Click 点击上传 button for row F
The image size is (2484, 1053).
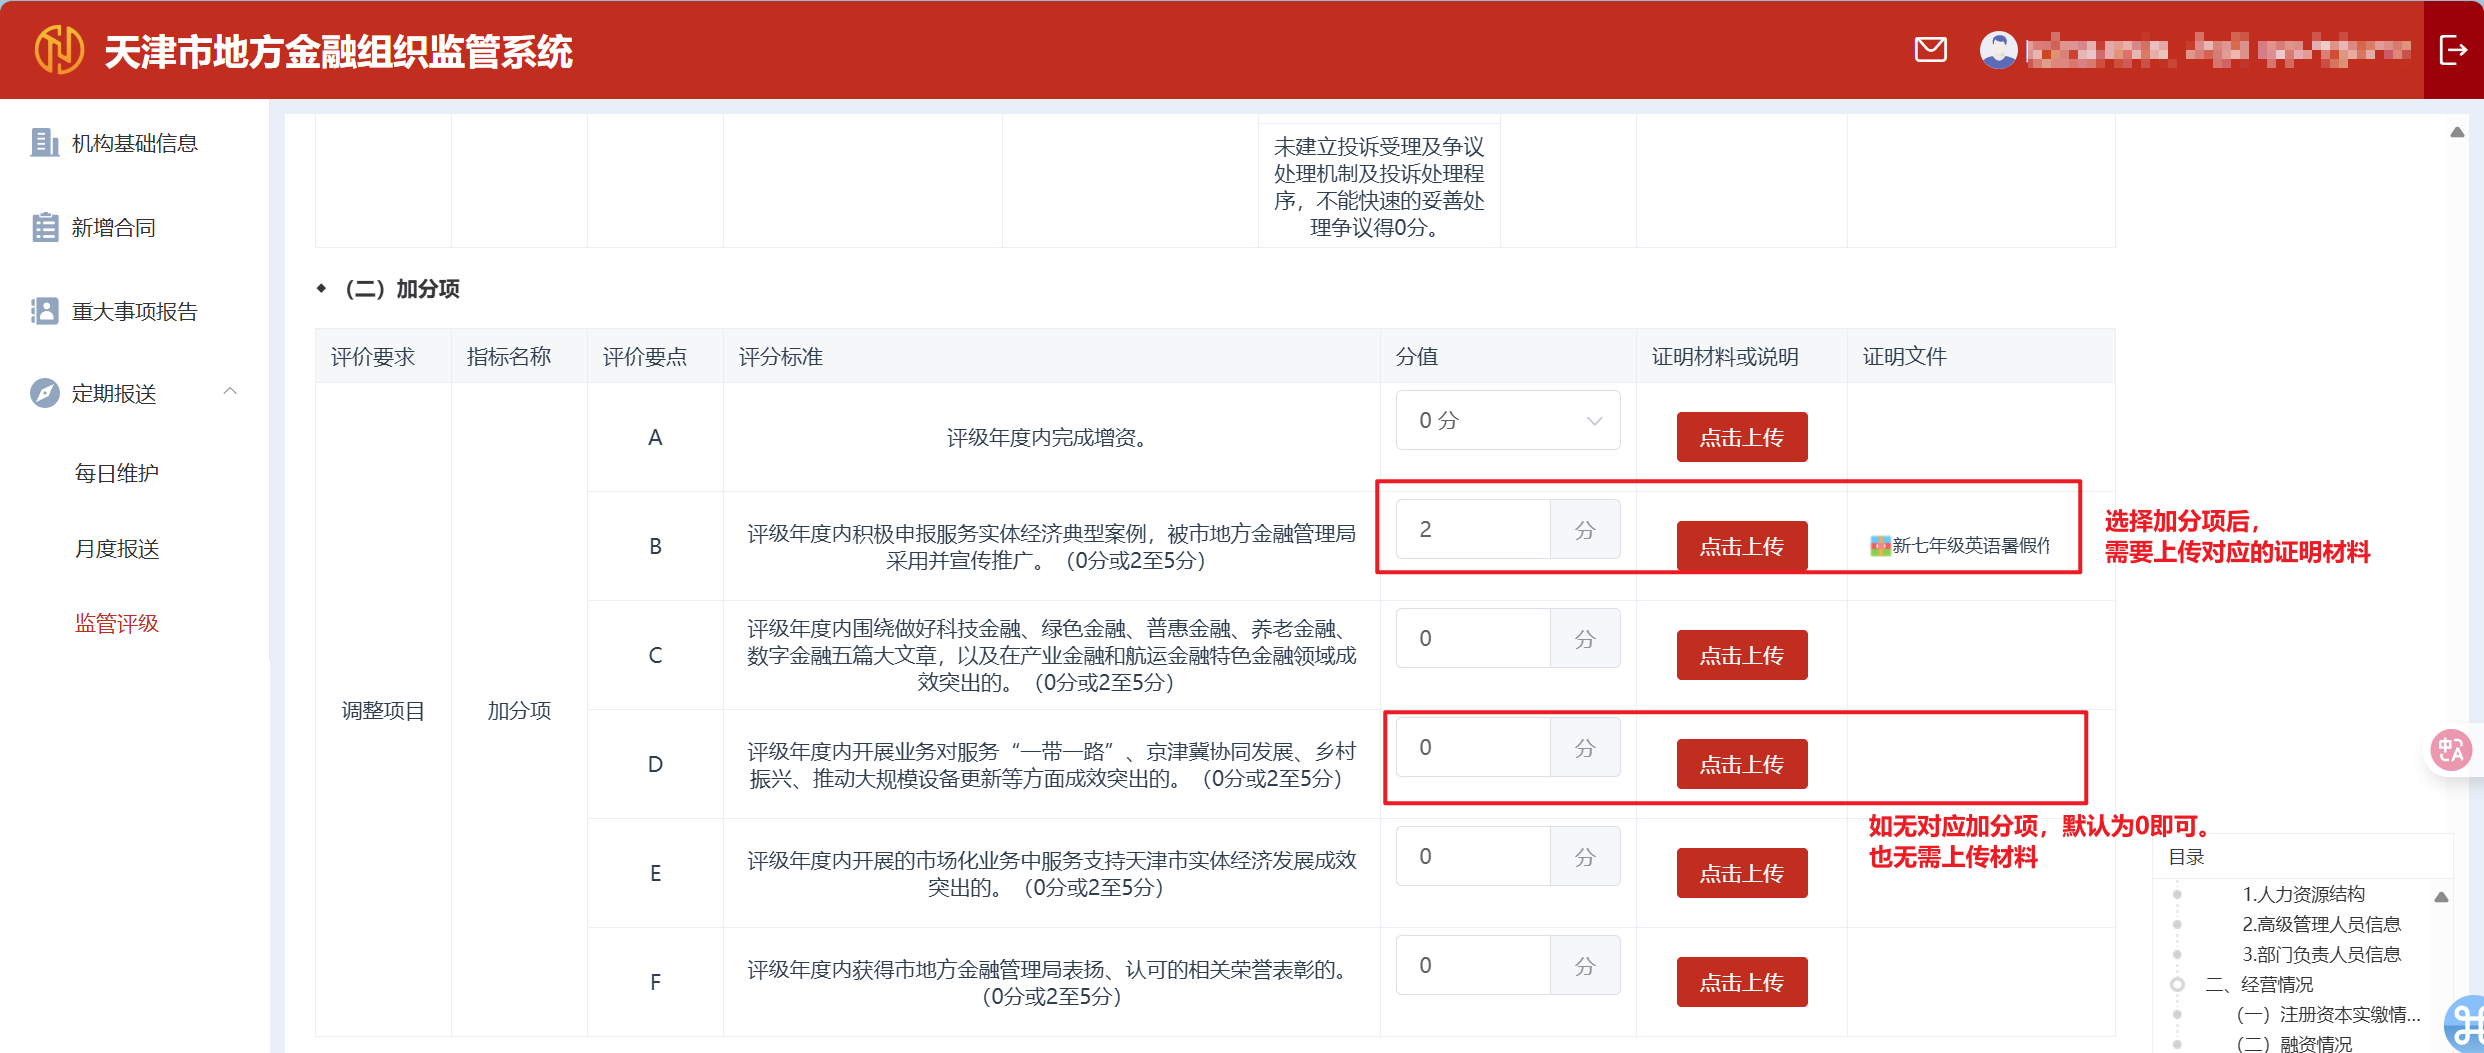coord(1741,982)
